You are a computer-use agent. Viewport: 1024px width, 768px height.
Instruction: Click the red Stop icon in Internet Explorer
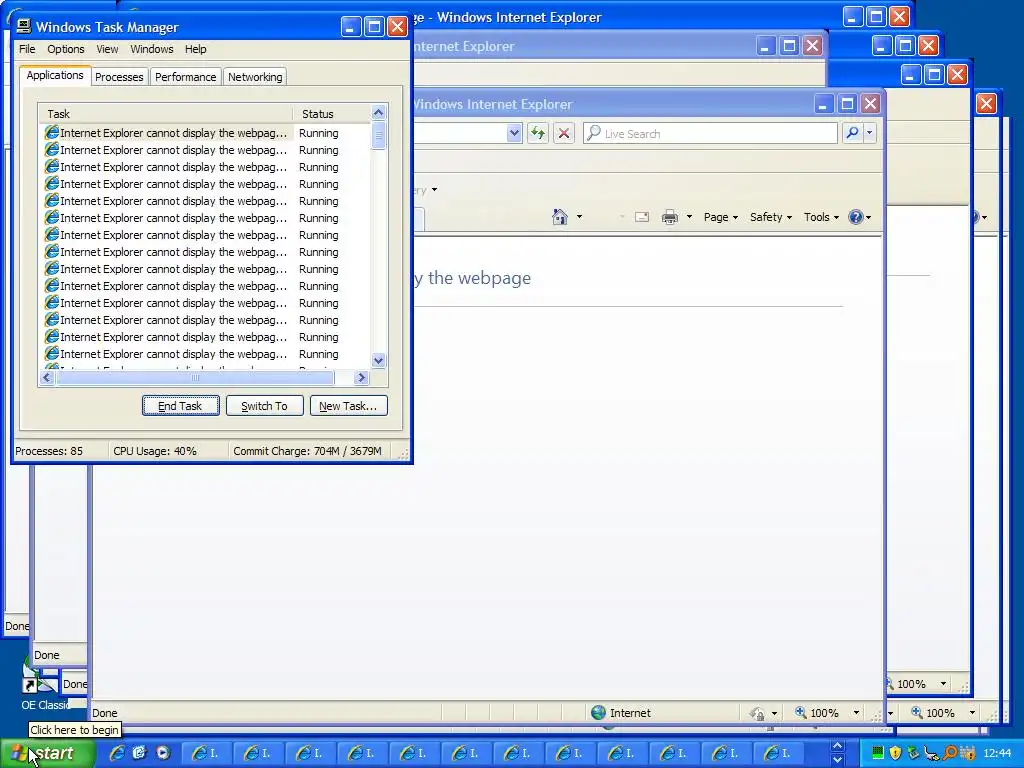564,133
